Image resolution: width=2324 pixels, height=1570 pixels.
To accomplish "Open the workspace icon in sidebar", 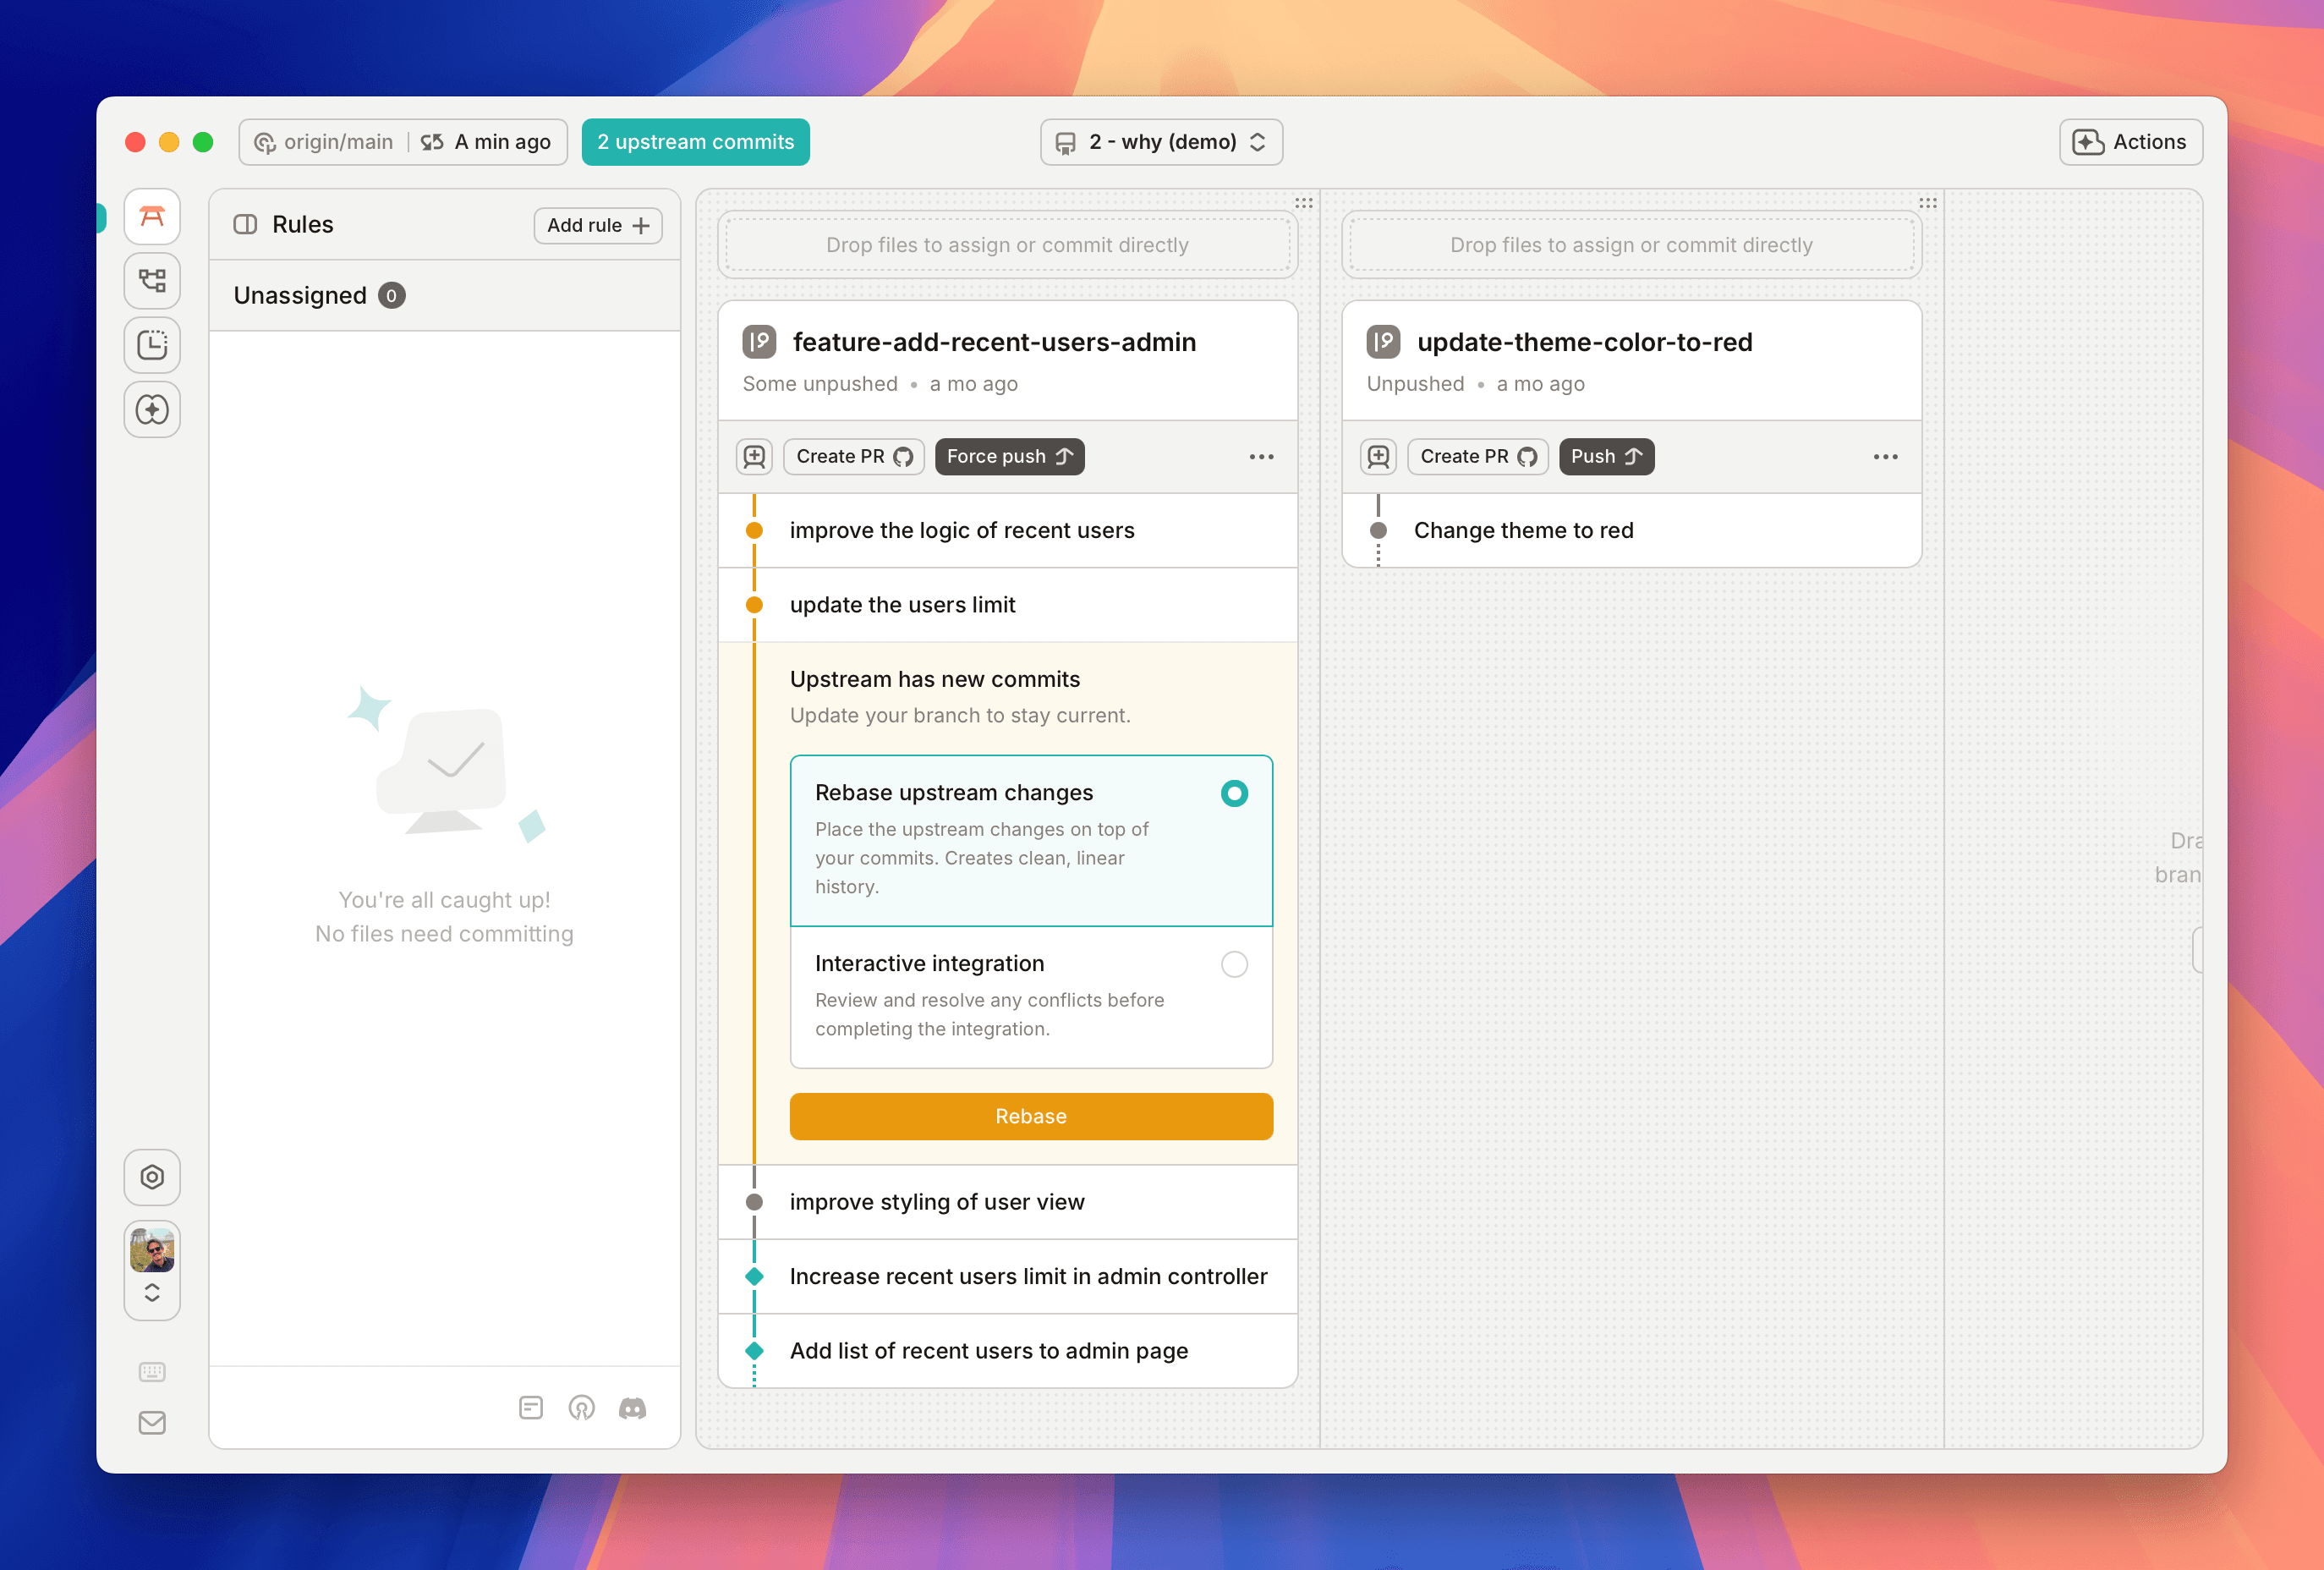I will pyautogui.click(x=152, y=216).
